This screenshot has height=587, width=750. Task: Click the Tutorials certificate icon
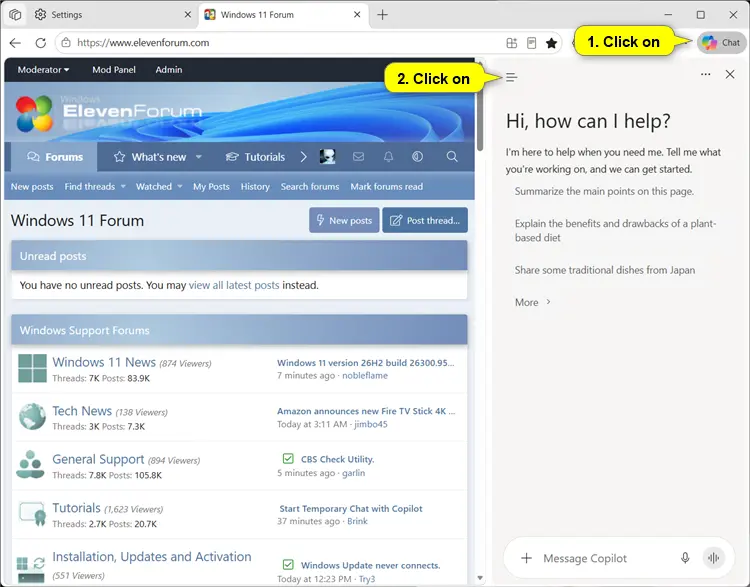[32, 514]
